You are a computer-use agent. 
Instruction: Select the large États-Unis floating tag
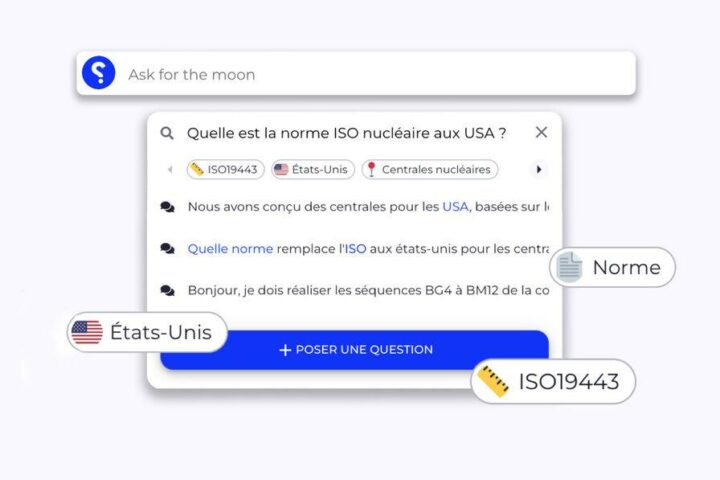click(147, 332)
